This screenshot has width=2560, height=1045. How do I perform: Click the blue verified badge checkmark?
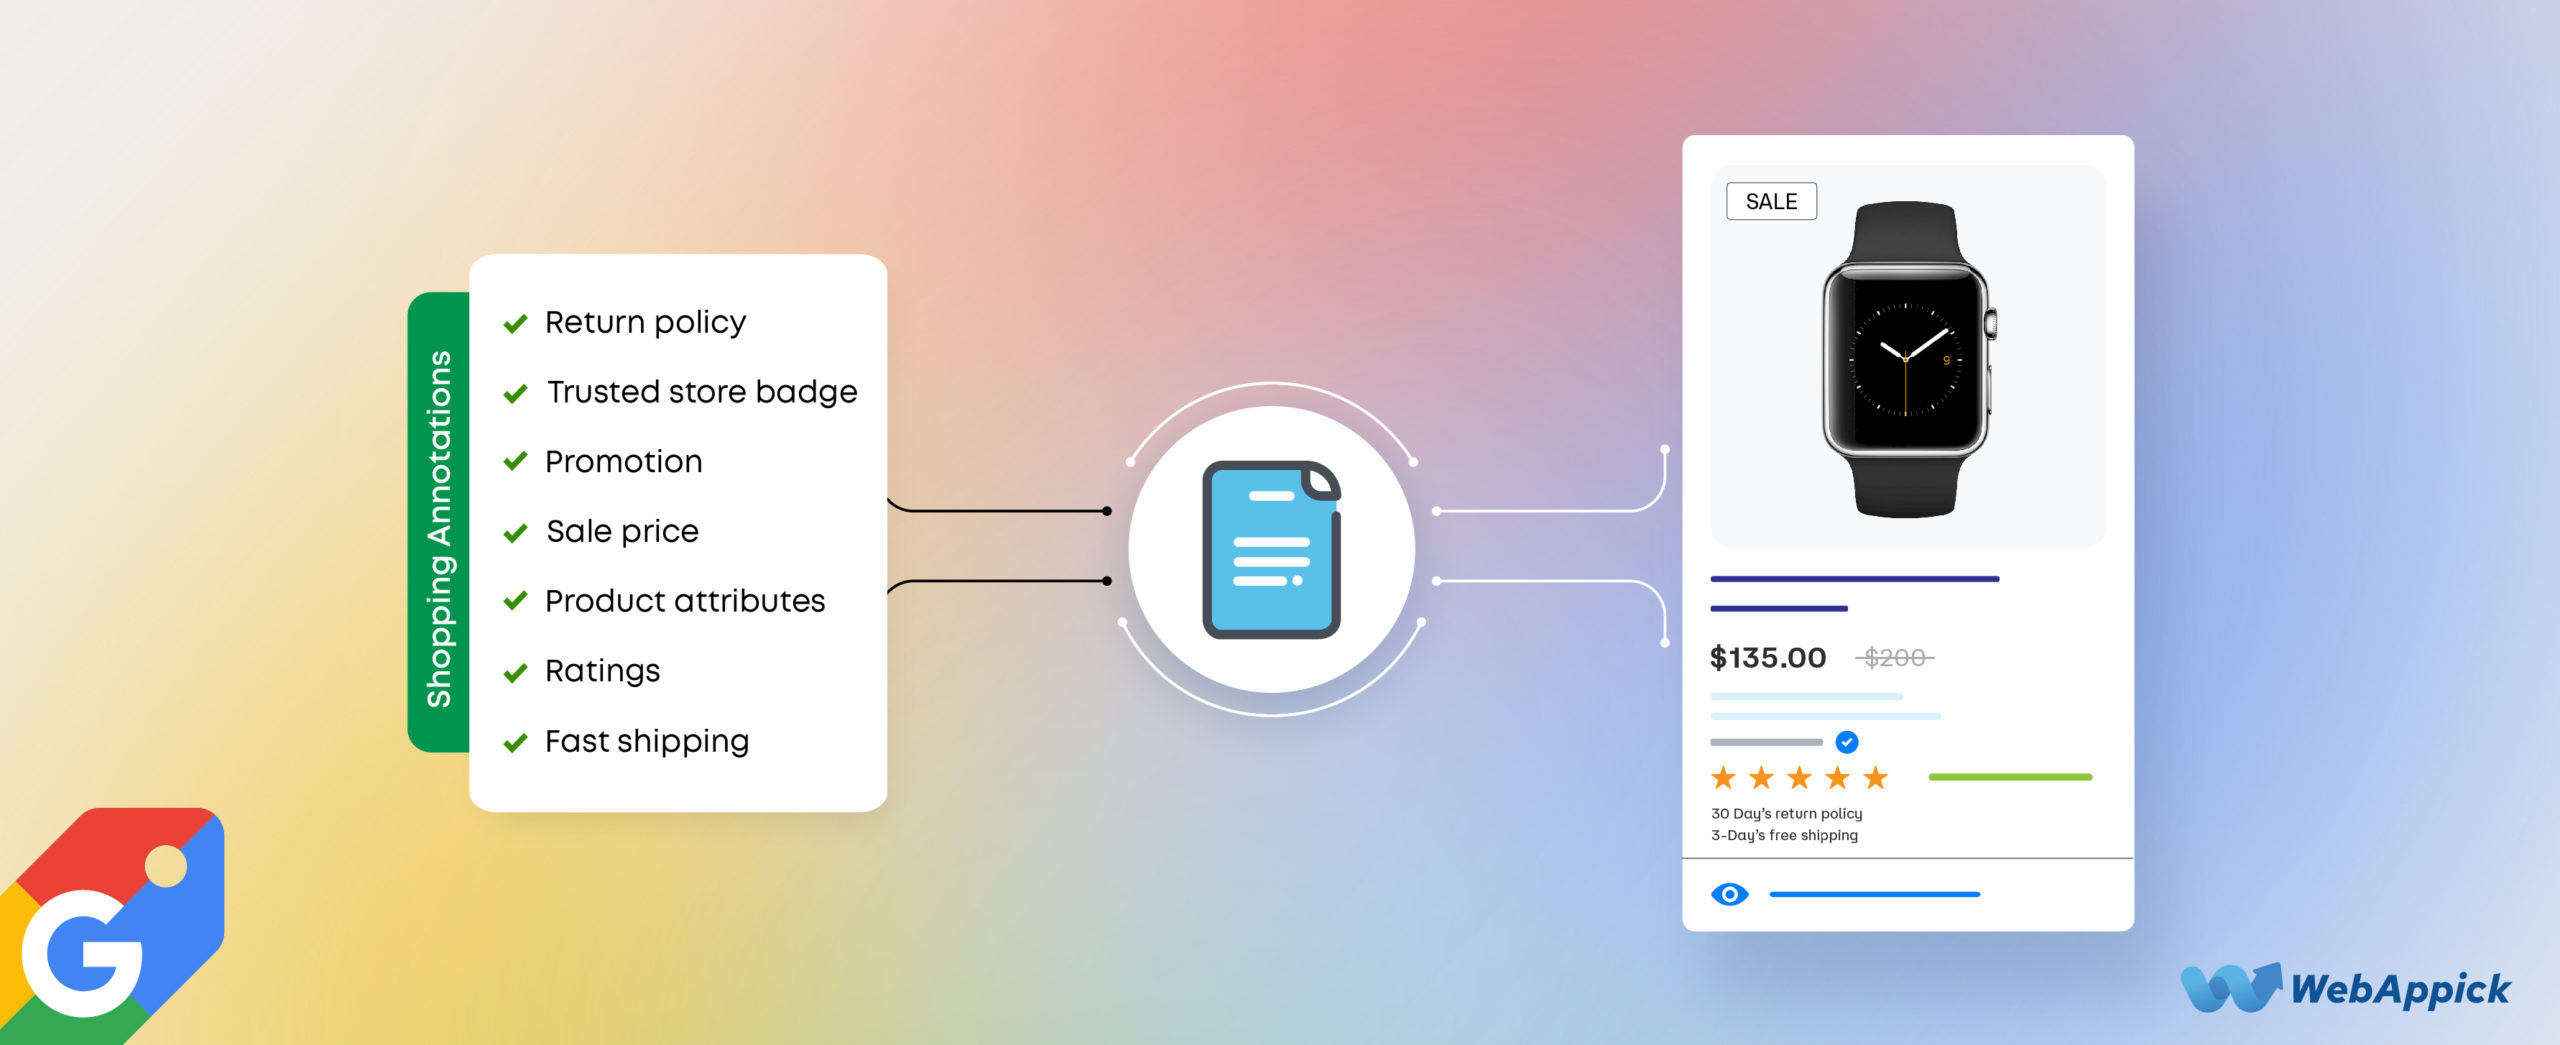1846,742
